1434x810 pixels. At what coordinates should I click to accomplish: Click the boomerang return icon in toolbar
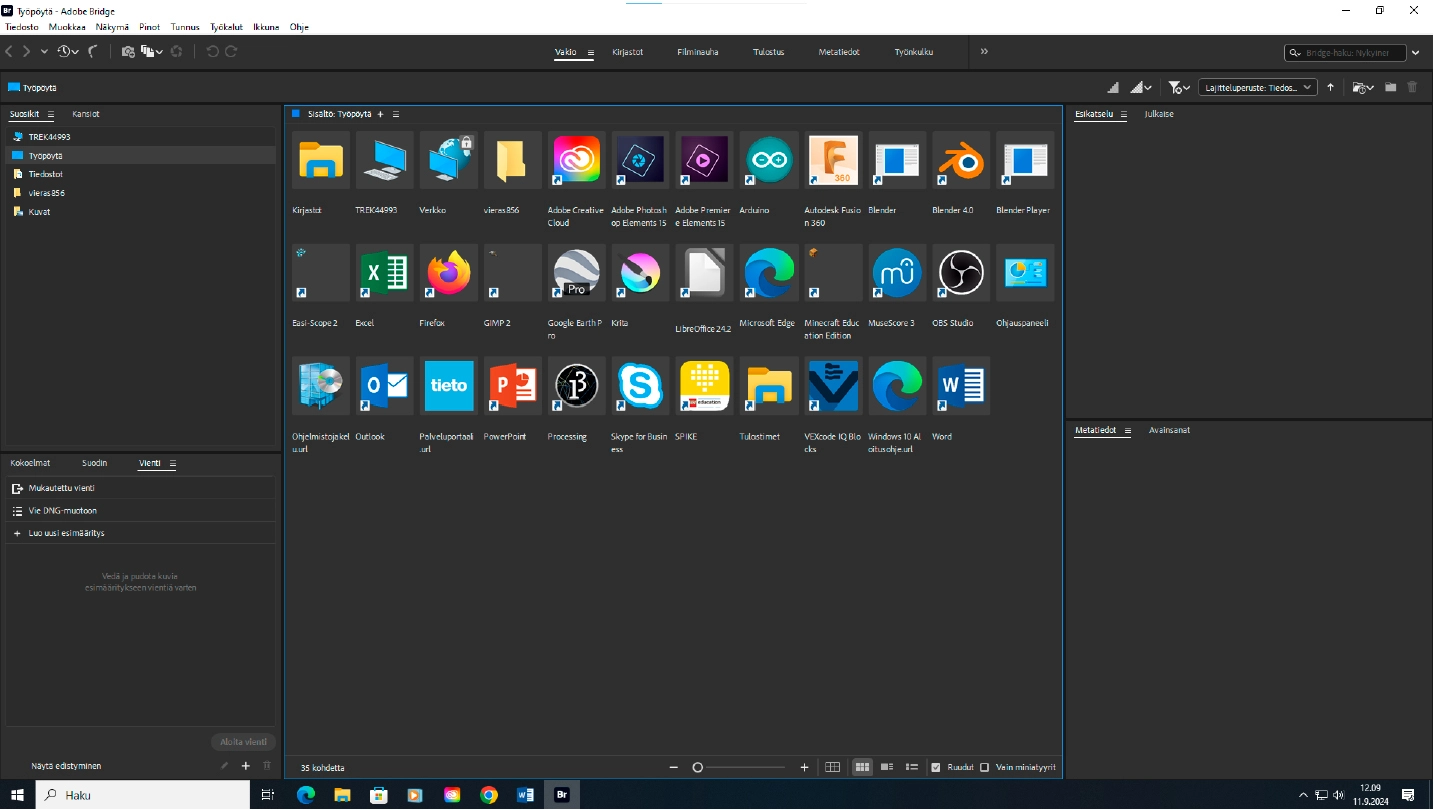point(94,51)
